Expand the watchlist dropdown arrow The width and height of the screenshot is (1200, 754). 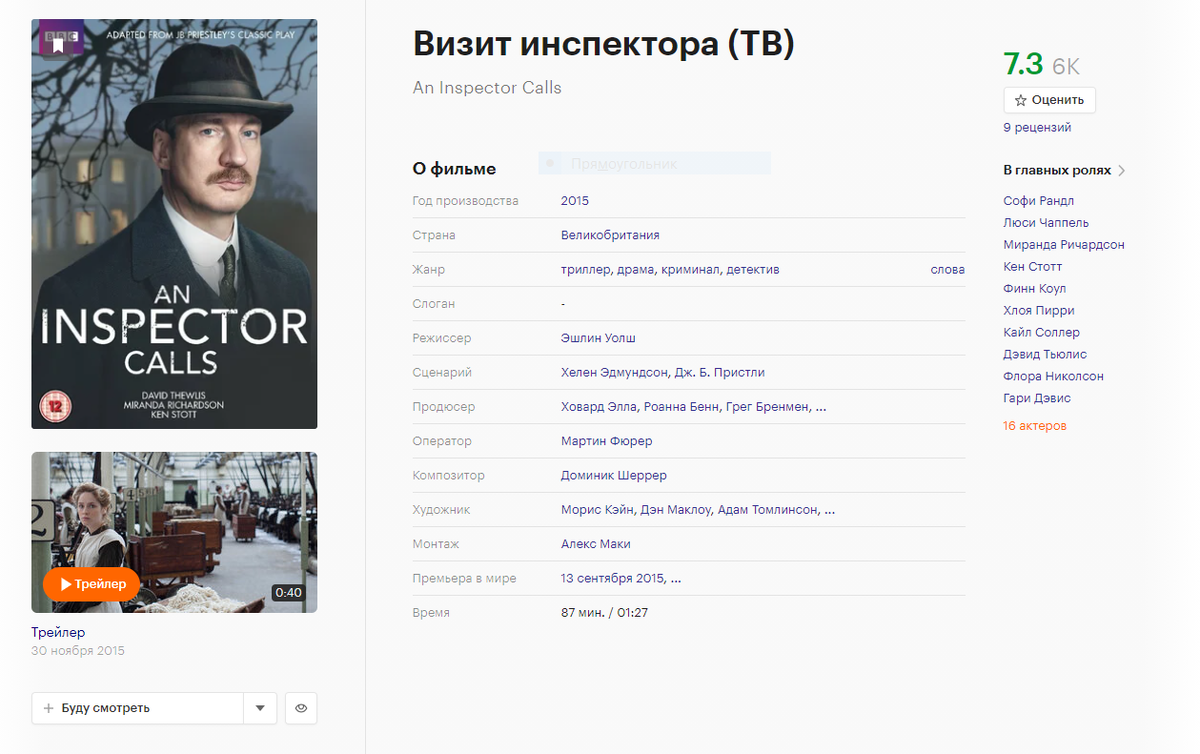[x=259, y=708]
